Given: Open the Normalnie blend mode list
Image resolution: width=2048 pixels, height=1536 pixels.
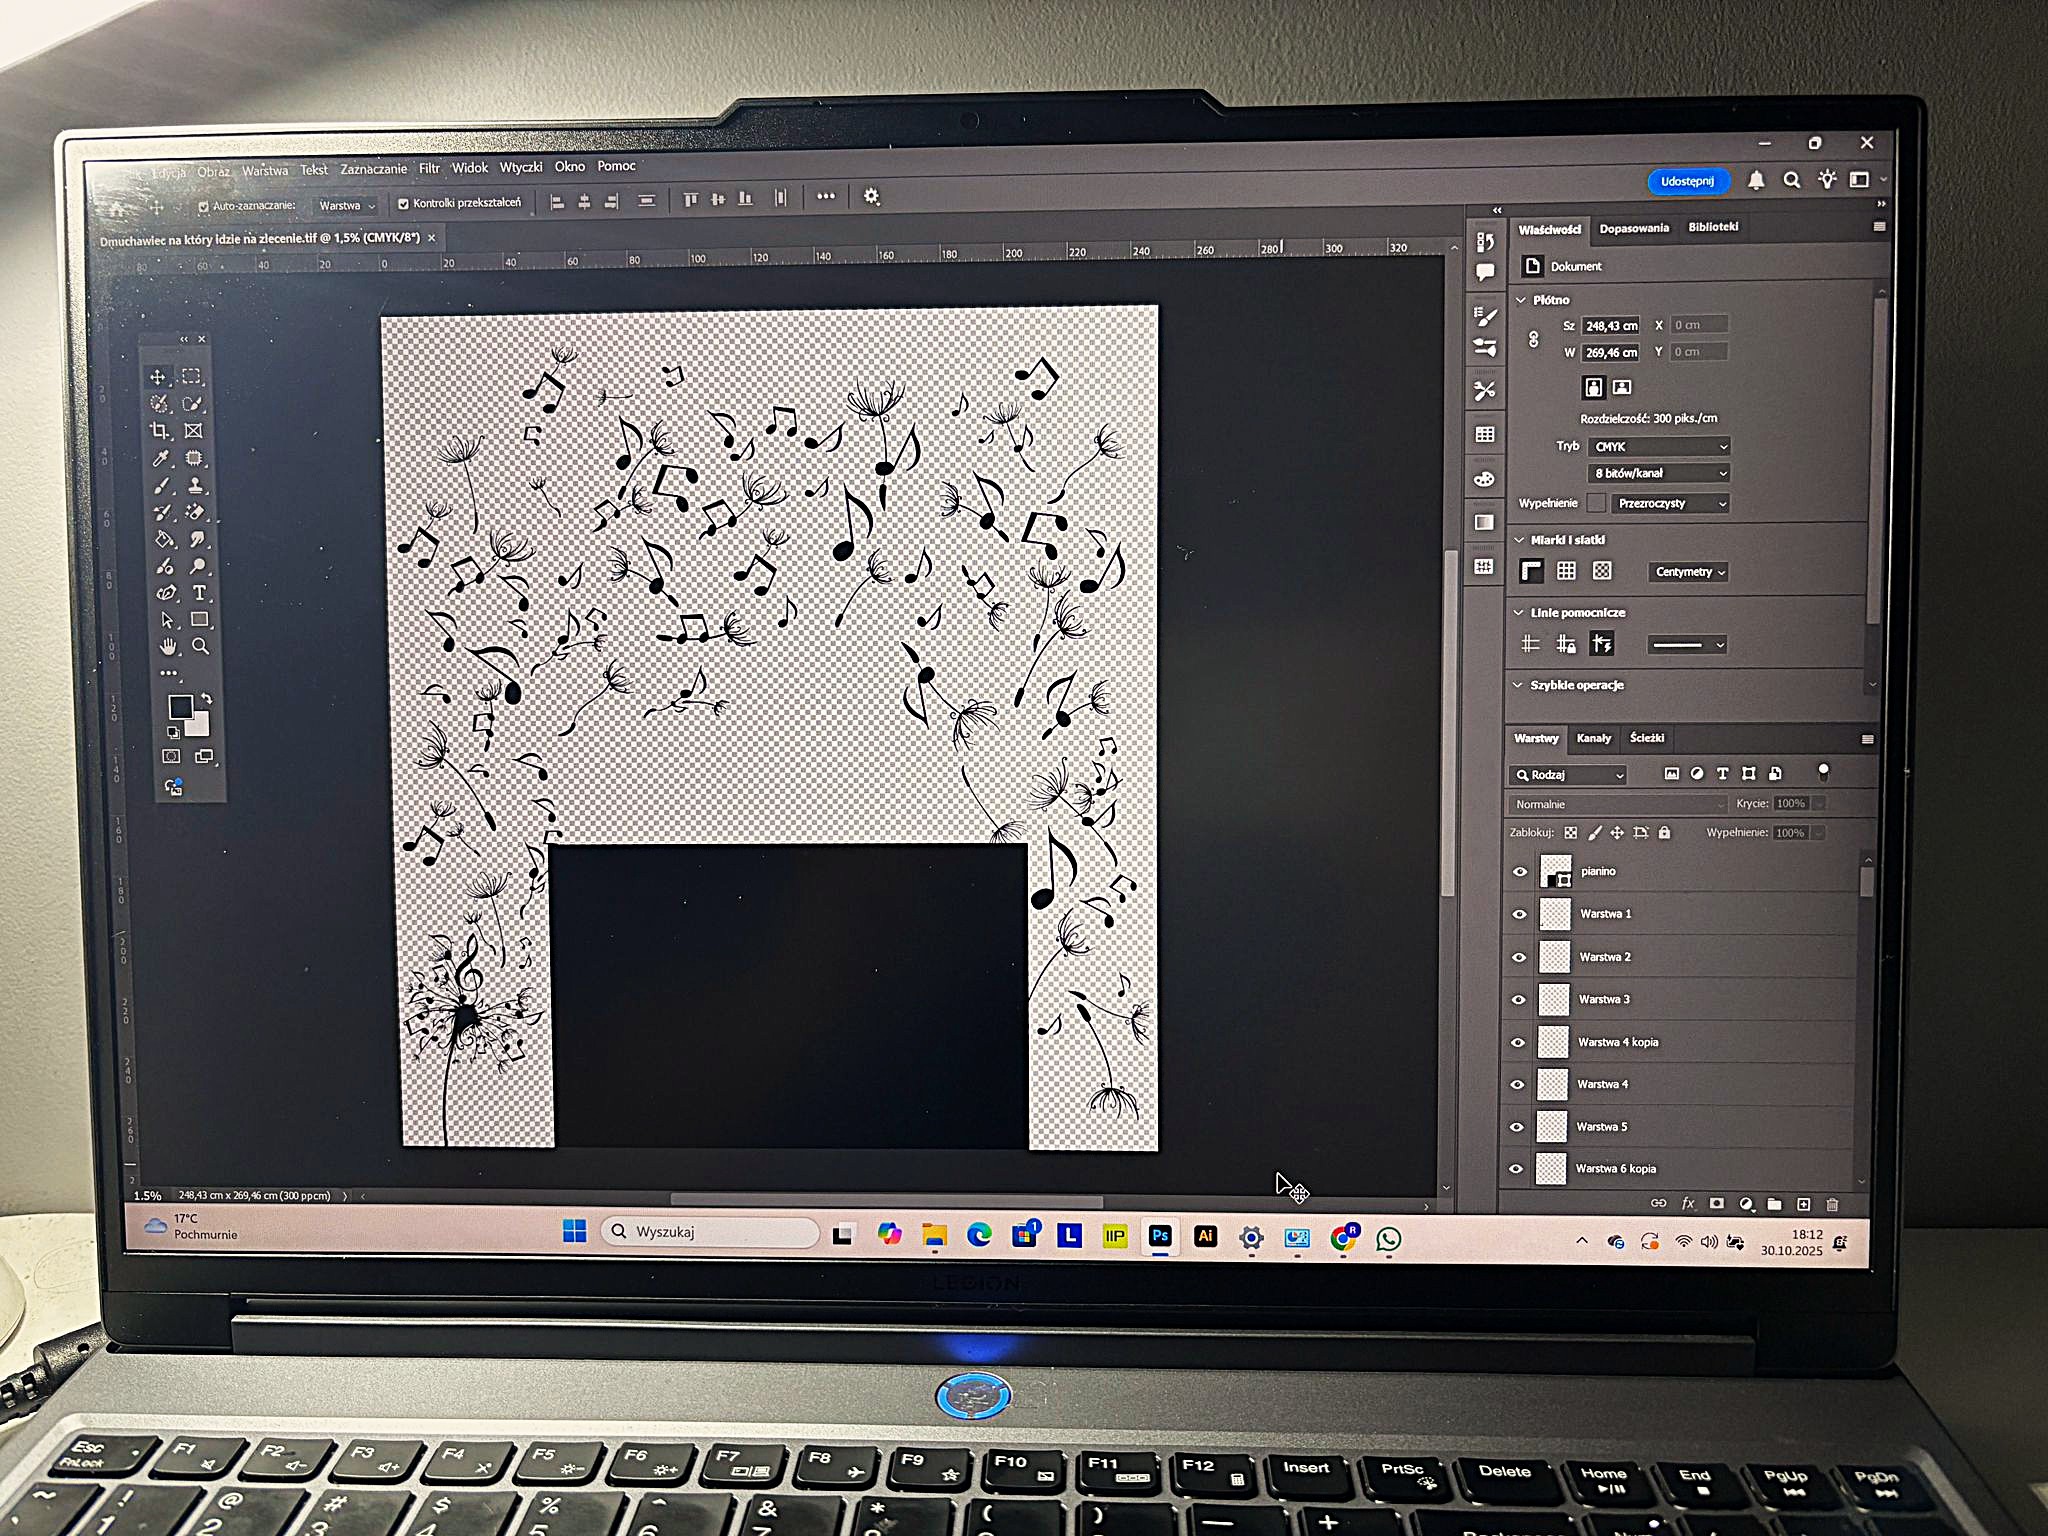Looking at the screenshot, I should [x=1615, y=803].
